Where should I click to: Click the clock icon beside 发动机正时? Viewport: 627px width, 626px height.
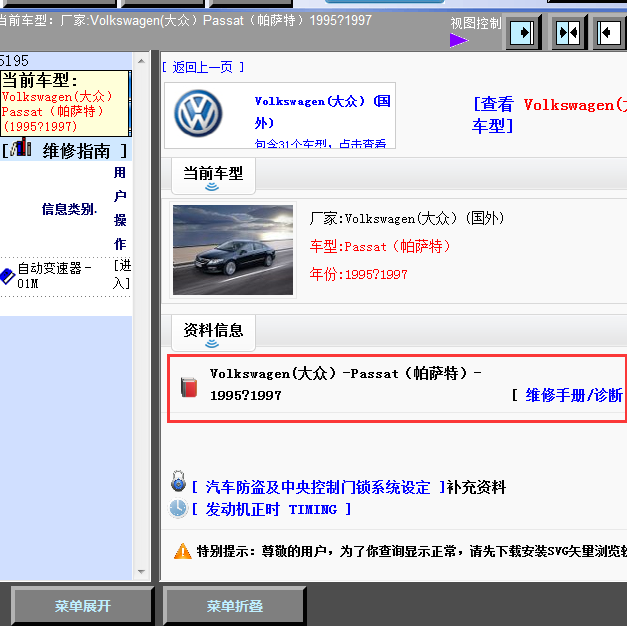click(x=178, y=508)
